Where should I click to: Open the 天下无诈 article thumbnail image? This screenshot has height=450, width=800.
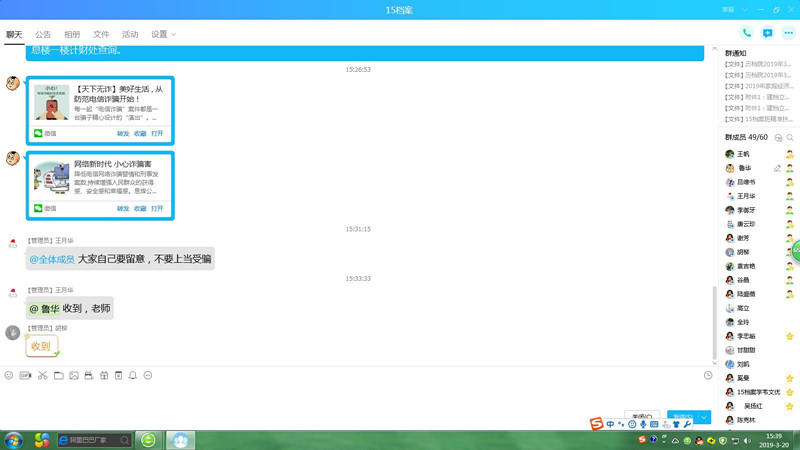(52, 103)
